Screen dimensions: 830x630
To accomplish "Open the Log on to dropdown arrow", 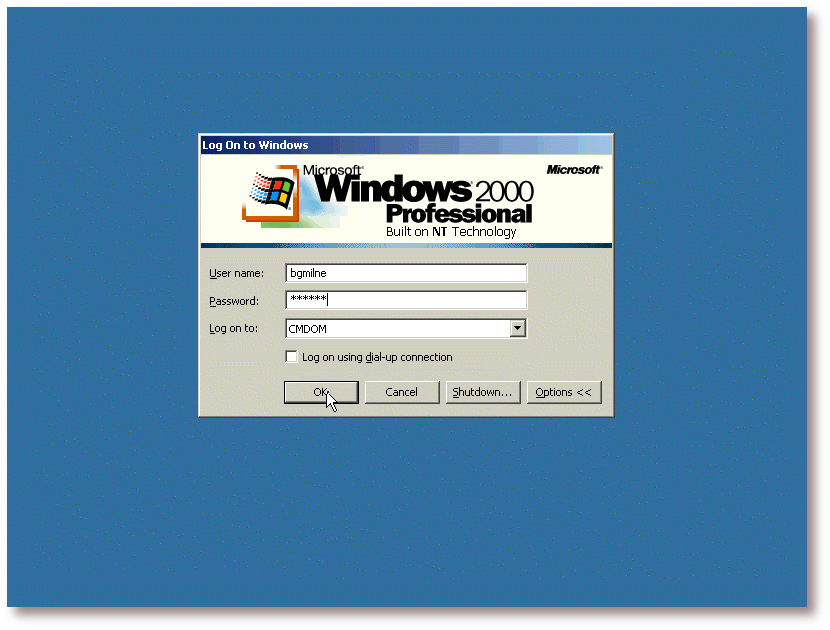I will (517, 328).
